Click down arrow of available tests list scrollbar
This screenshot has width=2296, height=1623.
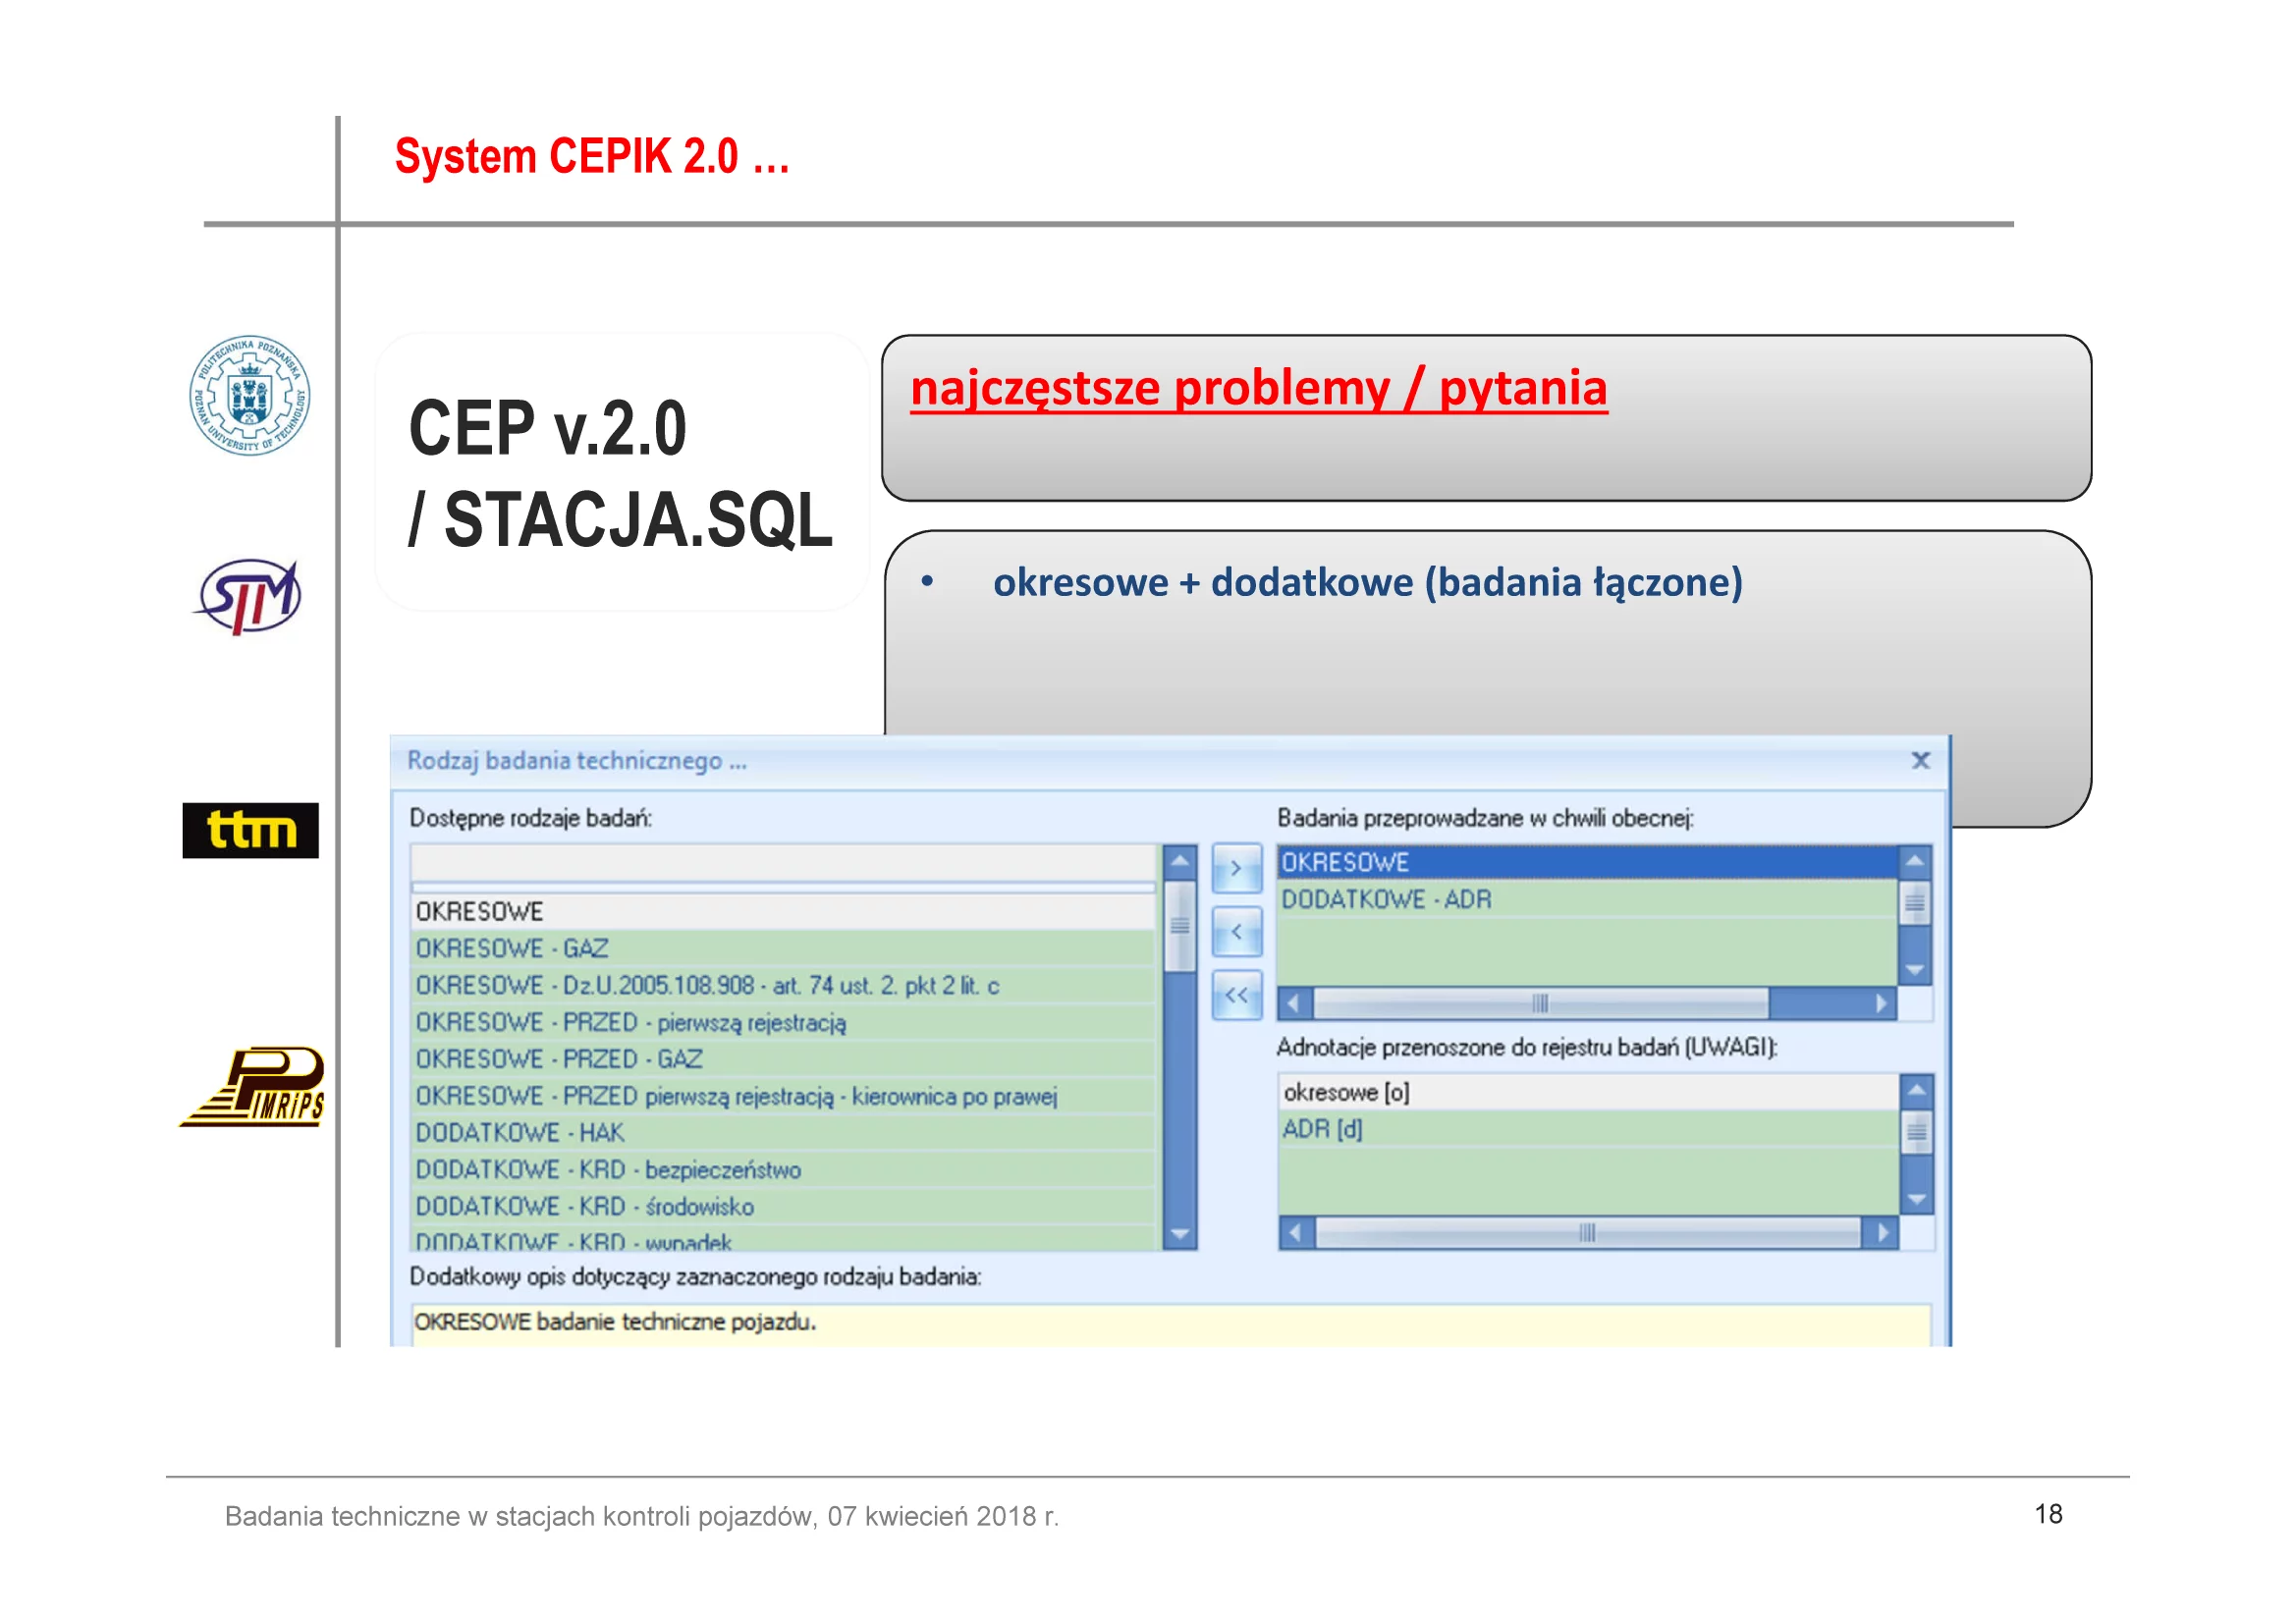click(x=1181, y=1234)
